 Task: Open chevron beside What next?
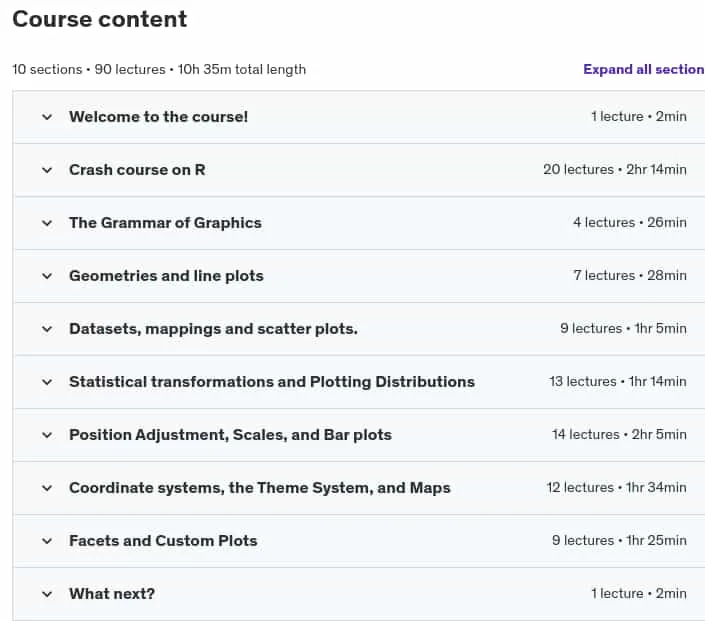(x=47, y=594)
